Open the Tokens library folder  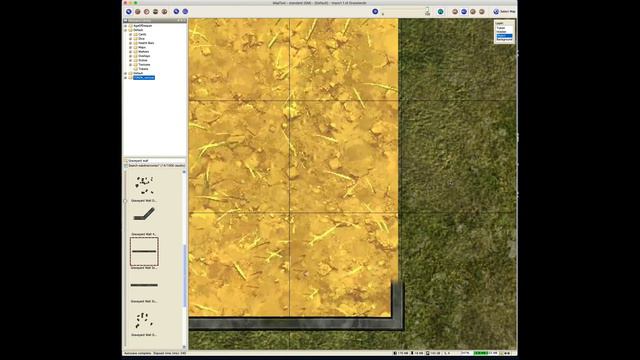[143, 69]
